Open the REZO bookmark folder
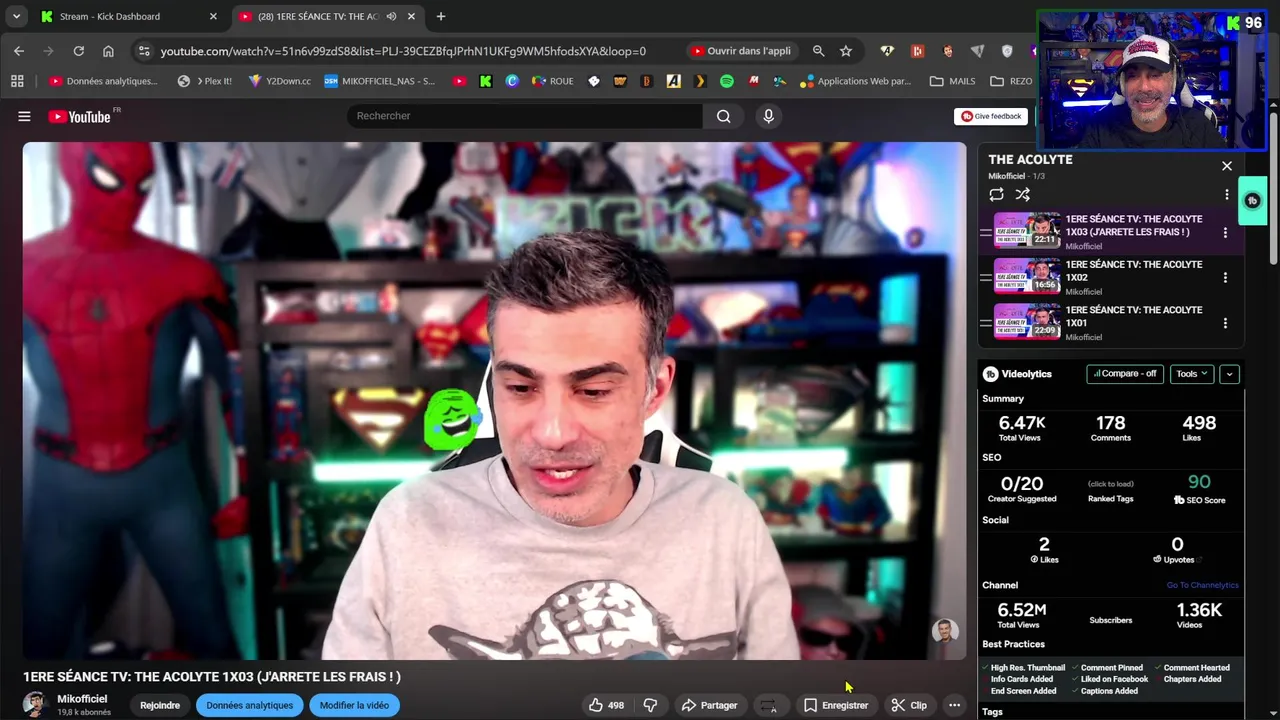Screen dimensions: 1280x720 [x=1012, y=81]
